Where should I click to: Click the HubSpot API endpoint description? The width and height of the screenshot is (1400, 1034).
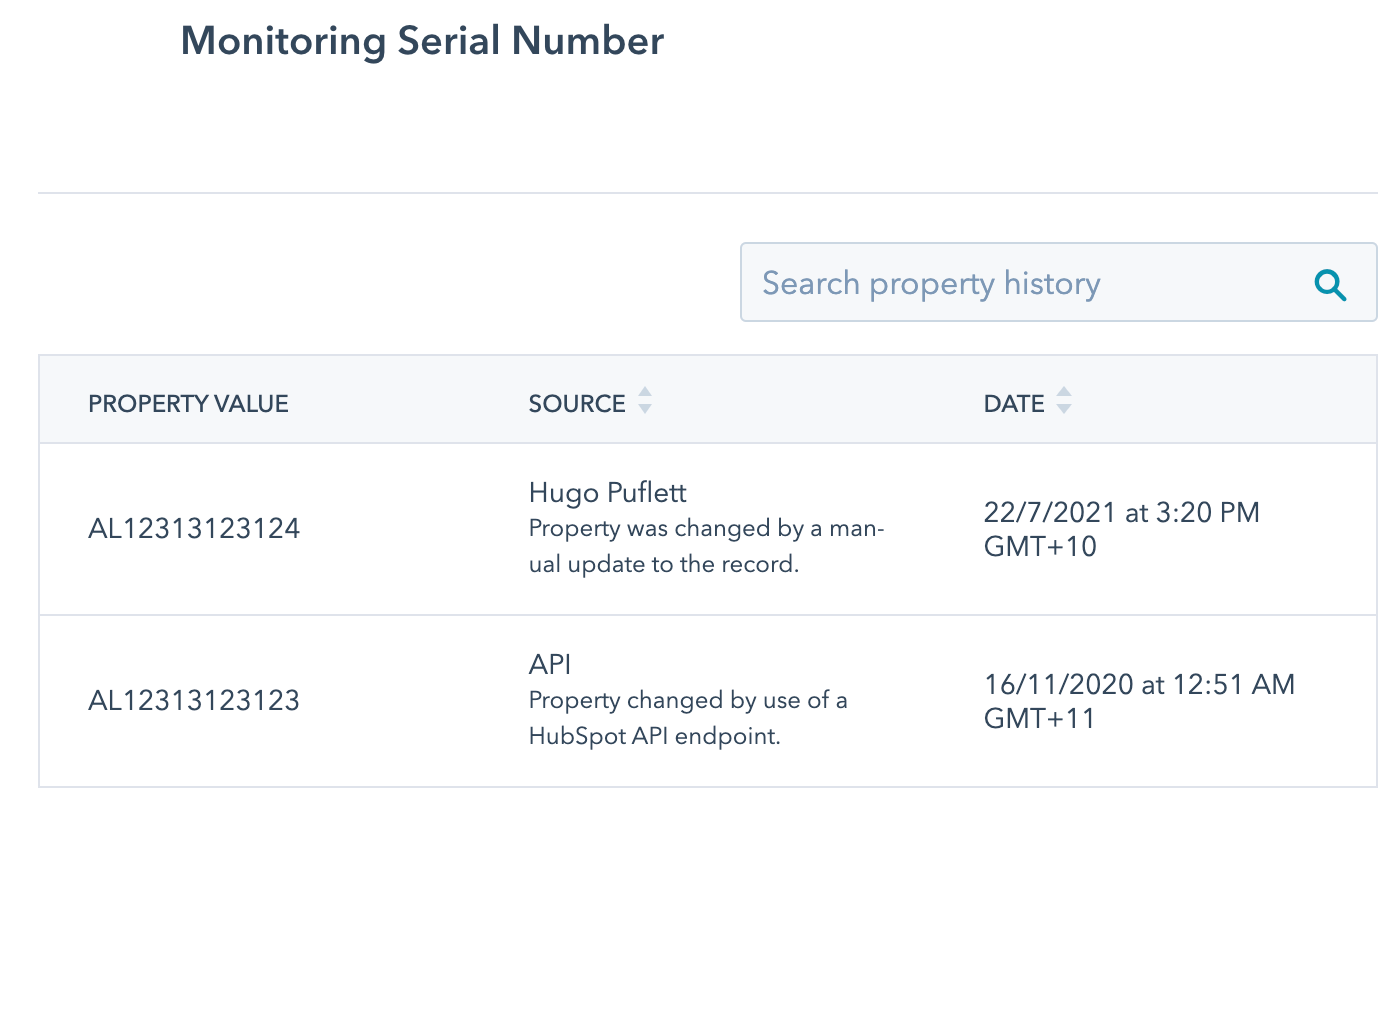click(x=688, y=718)
